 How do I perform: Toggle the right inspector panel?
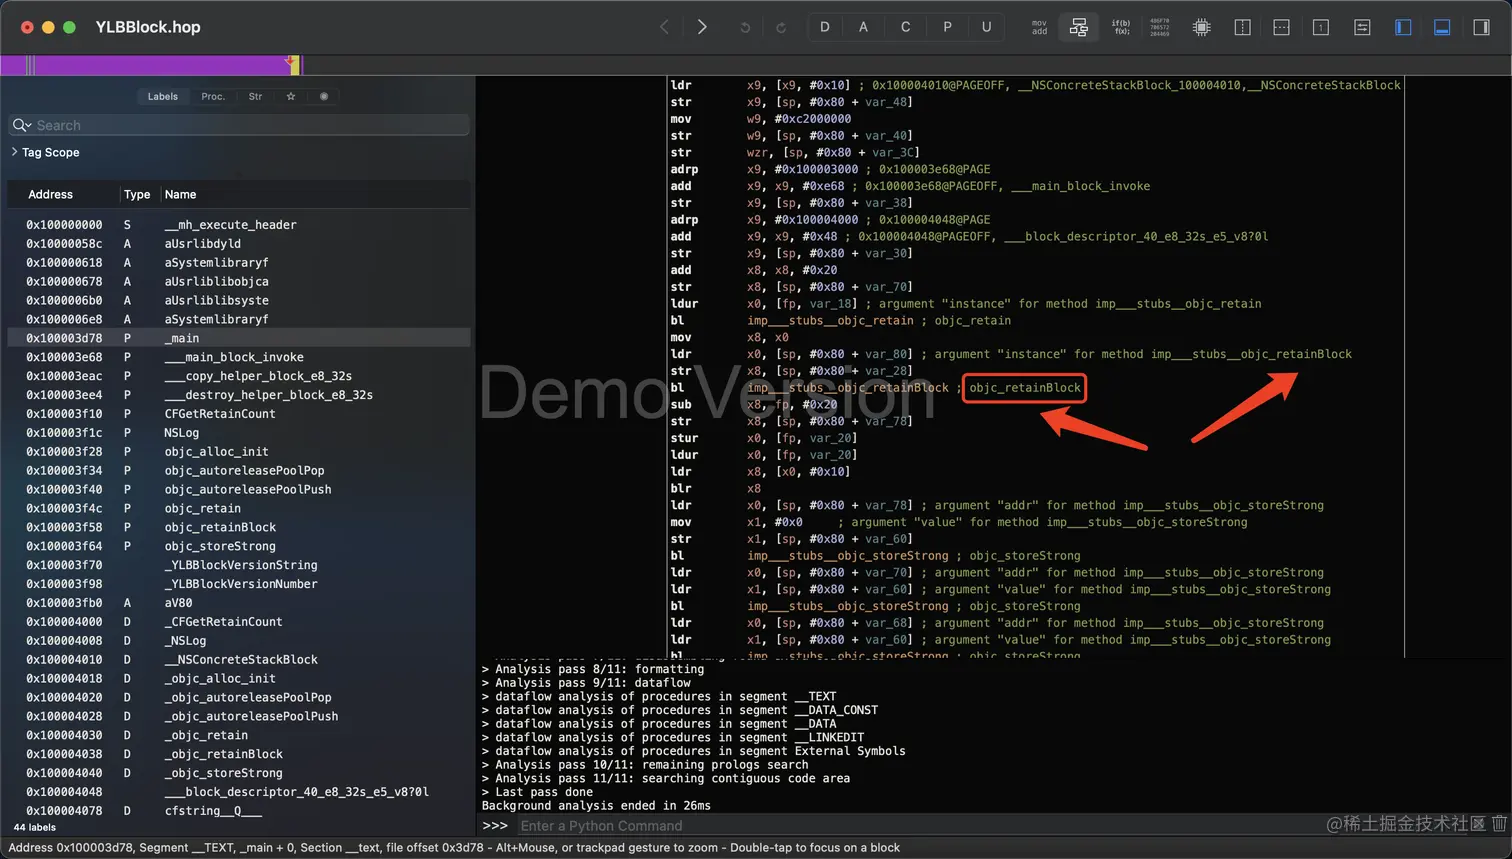(1482, 28)
